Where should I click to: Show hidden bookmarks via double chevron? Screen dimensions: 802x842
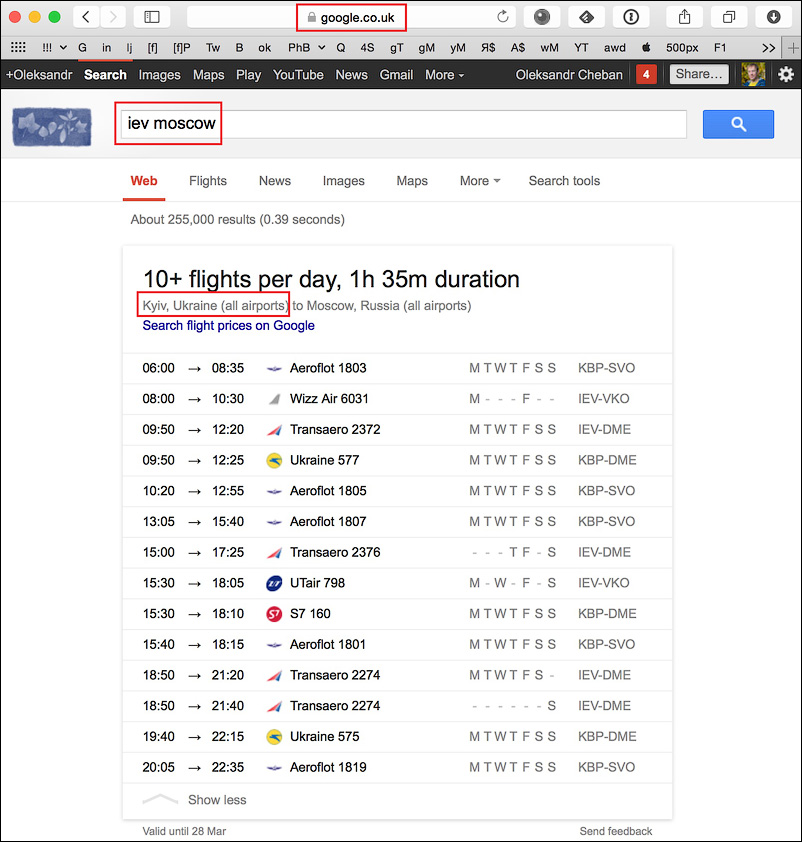769,48
